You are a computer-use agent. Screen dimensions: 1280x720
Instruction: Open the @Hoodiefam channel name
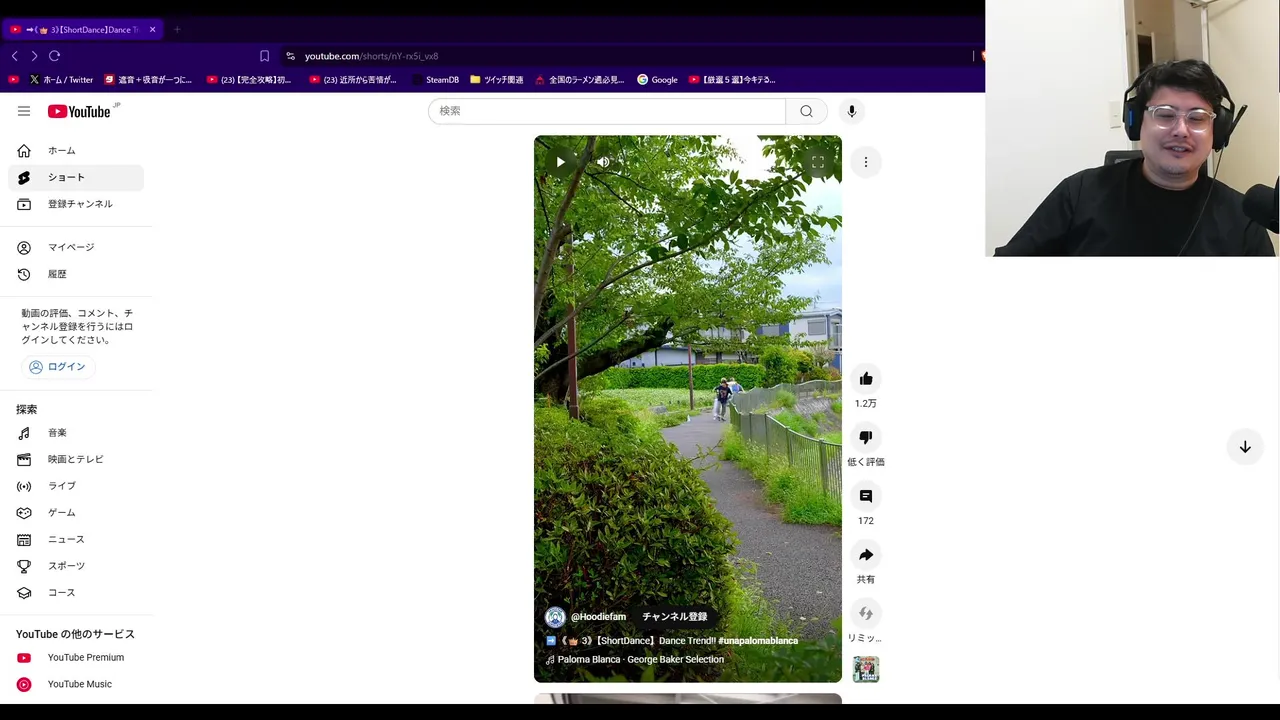[598, 617]
